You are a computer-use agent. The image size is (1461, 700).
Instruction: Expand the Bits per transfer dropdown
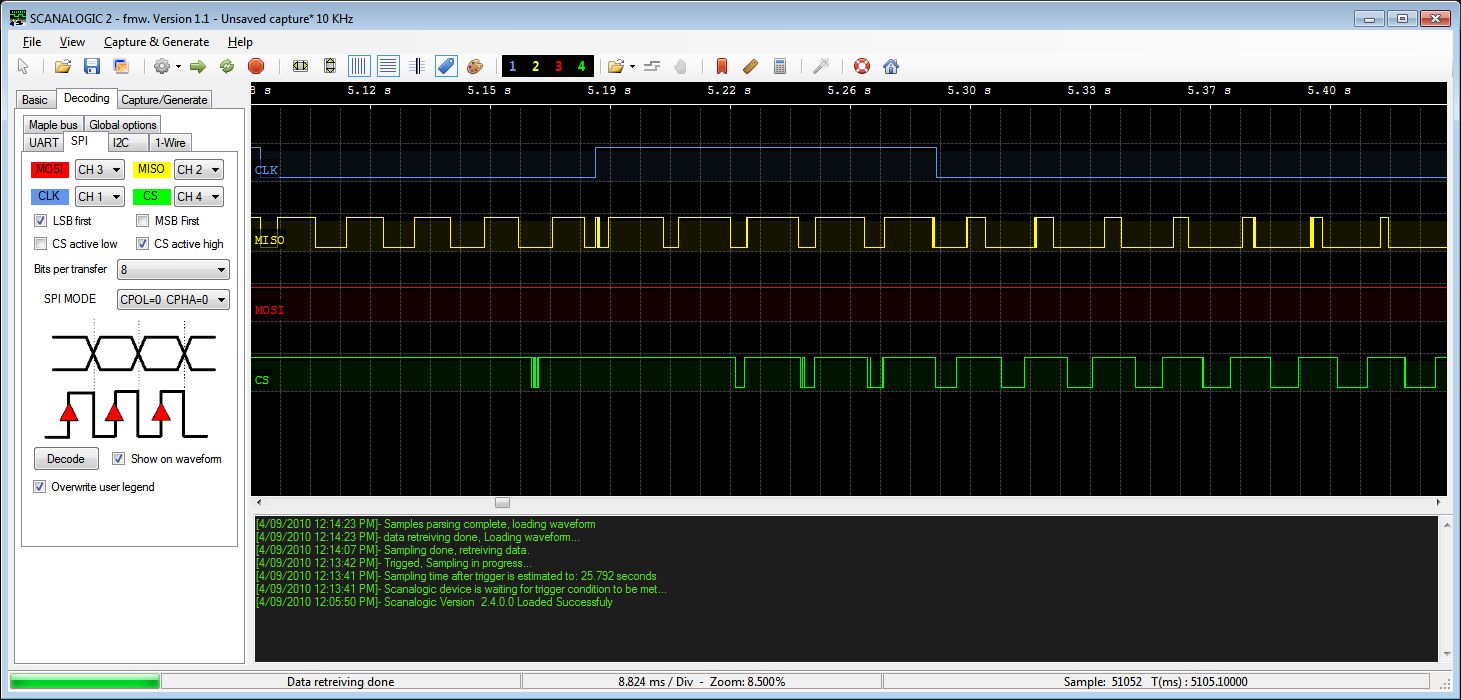point(173,269)
